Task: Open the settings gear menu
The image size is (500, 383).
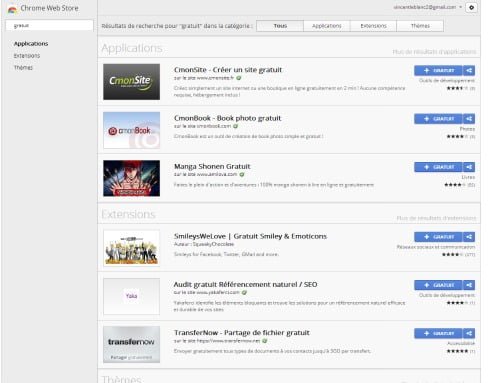Action: pos(471,7)
